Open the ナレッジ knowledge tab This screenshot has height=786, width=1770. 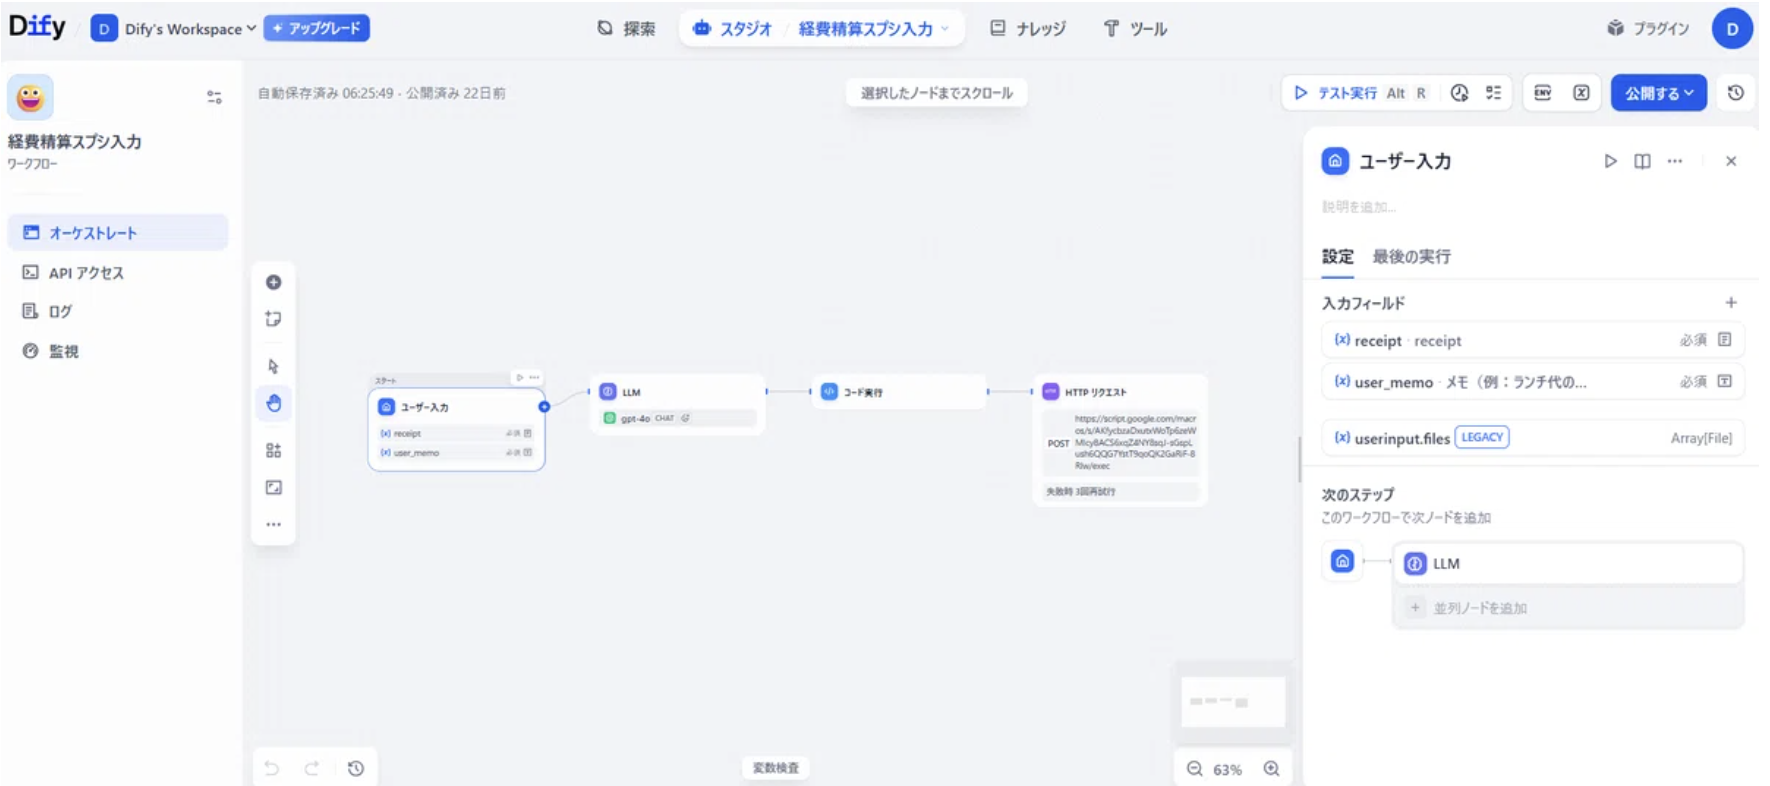pyautogui.click(x=1027, y=29)
